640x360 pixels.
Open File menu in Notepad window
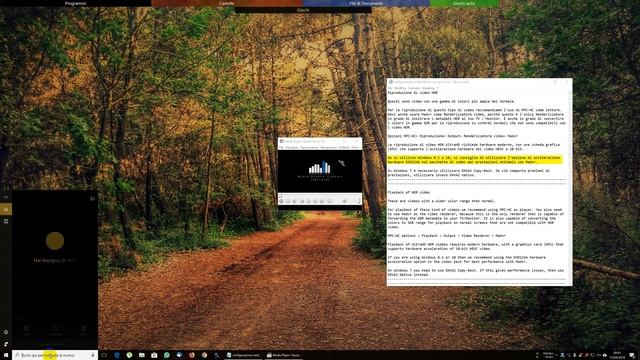[390, 88]
